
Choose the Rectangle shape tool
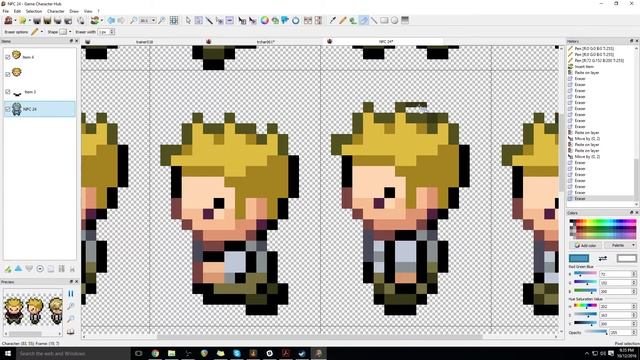384,20
